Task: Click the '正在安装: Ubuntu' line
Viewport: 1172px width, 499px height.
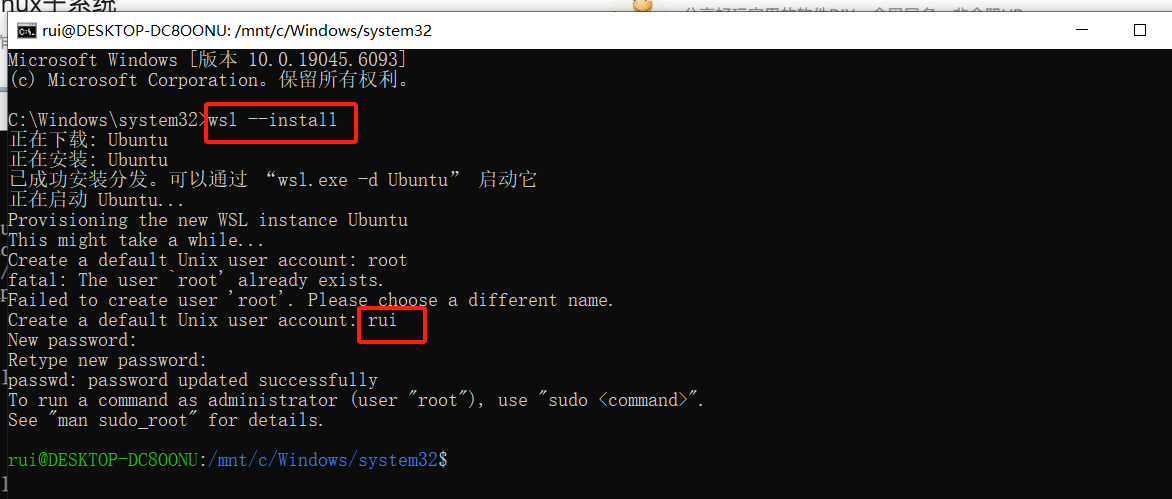Action: click(87, 160)
